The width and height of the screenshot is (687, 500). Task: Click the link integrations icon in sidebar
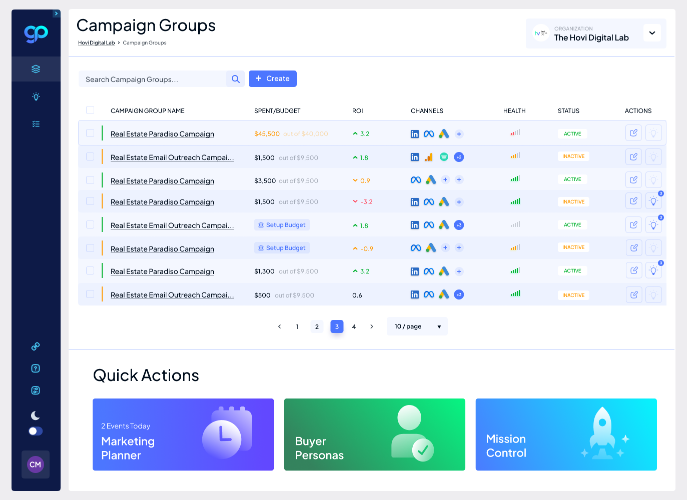coord(36,347)
